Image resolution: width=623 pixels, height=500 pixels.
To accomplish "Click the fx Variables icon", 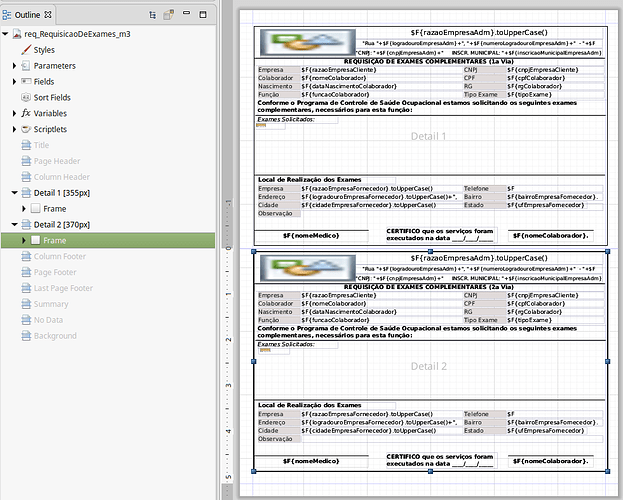I will point(26,113).
